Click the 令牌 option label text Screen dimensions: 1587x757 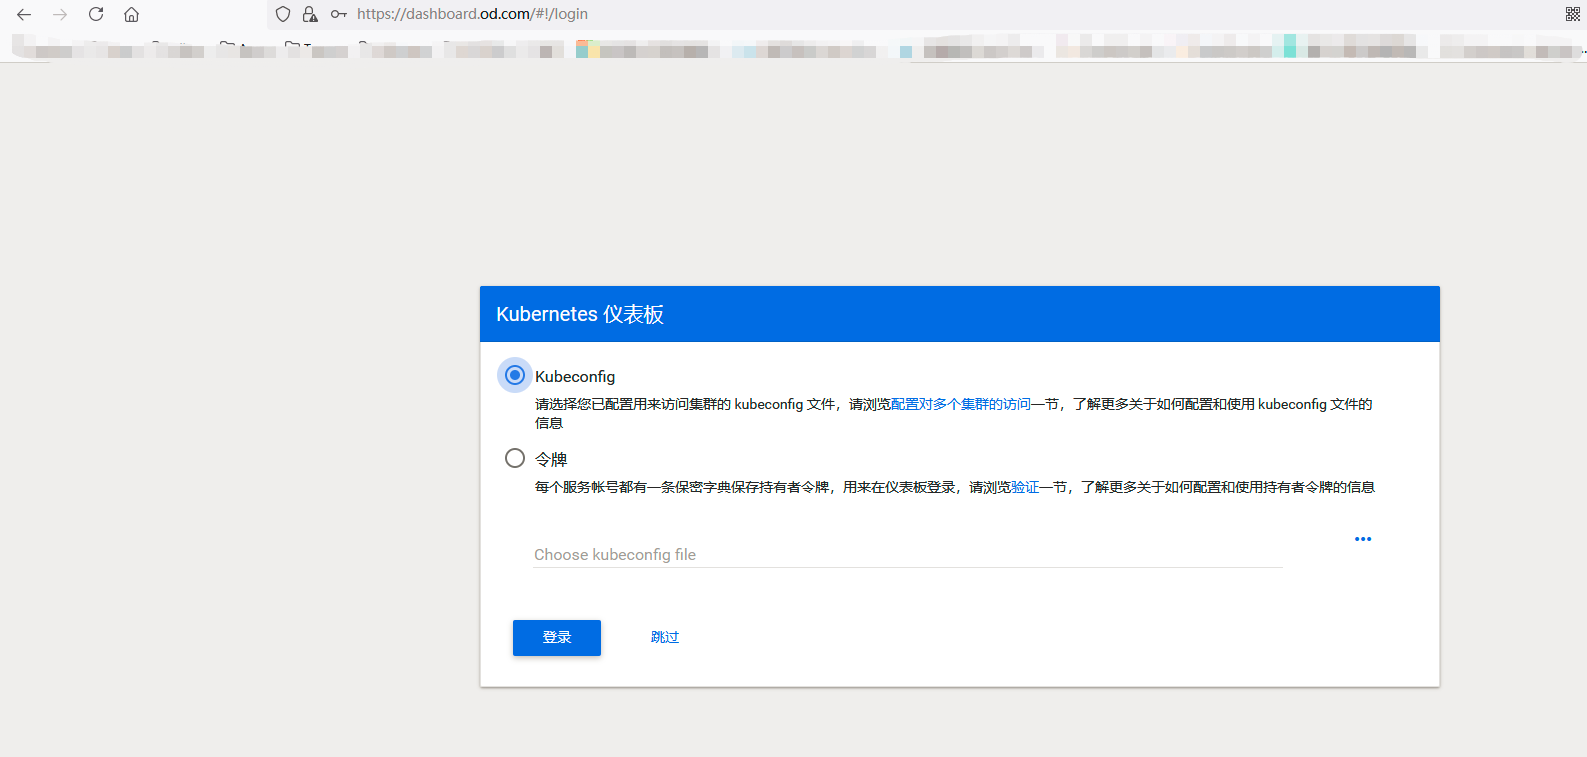click(551, 459)
